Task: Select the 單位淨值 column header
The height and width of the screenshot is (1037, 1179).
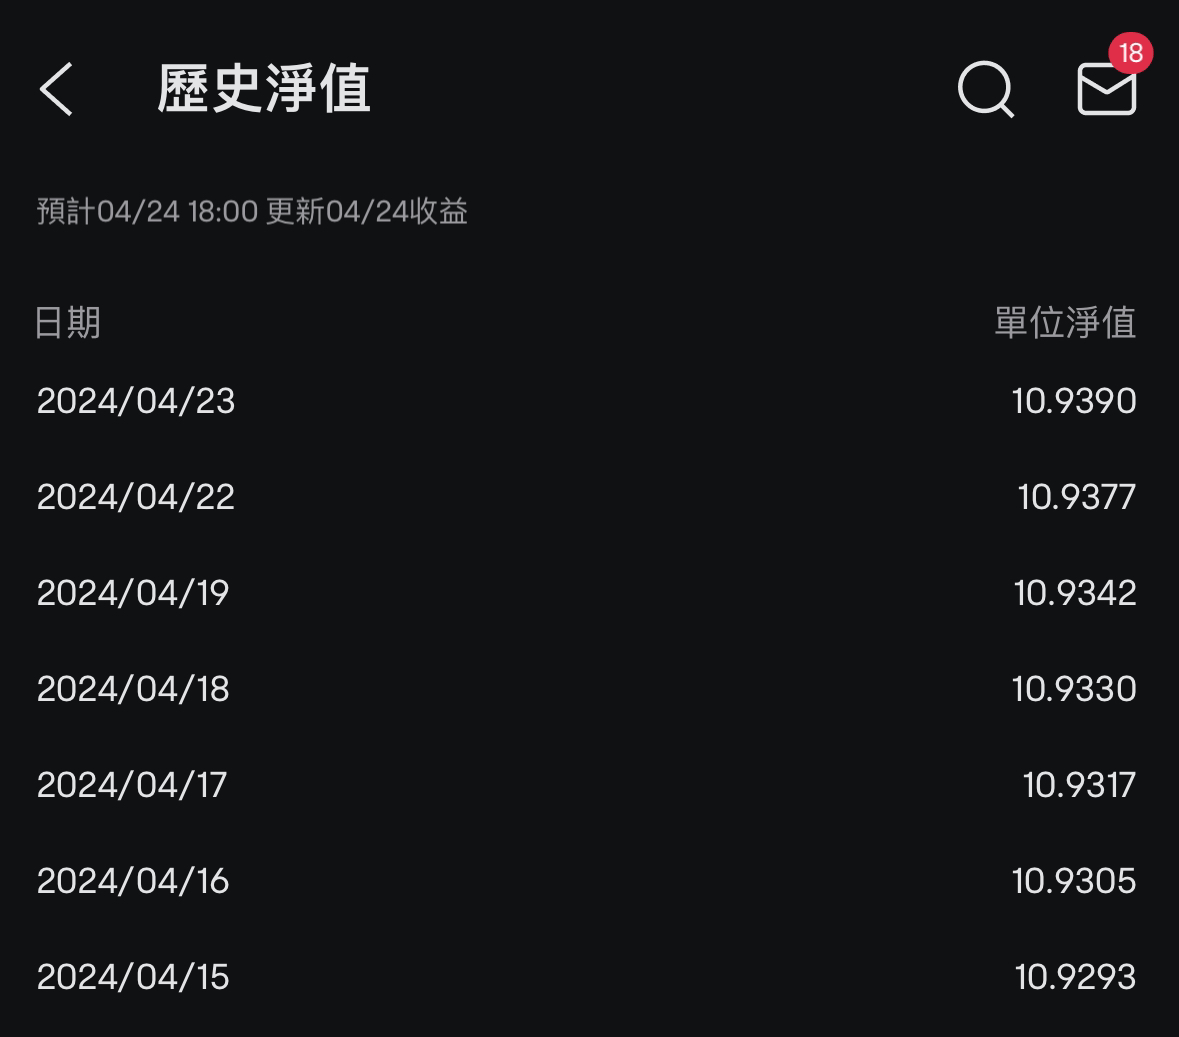Action: 1065,323
